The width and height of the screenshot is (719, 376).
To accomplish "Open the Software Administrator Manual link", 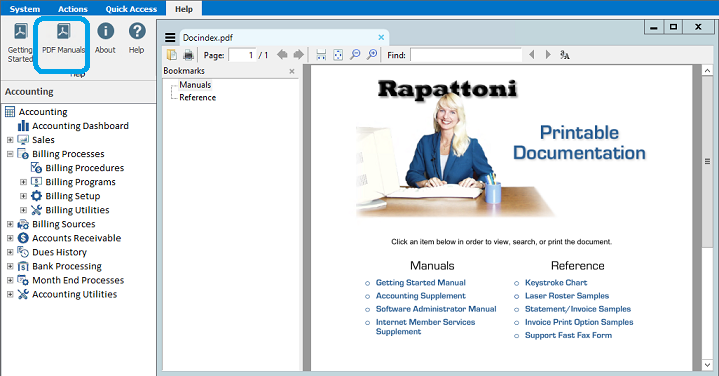I will tap(436, 309).
